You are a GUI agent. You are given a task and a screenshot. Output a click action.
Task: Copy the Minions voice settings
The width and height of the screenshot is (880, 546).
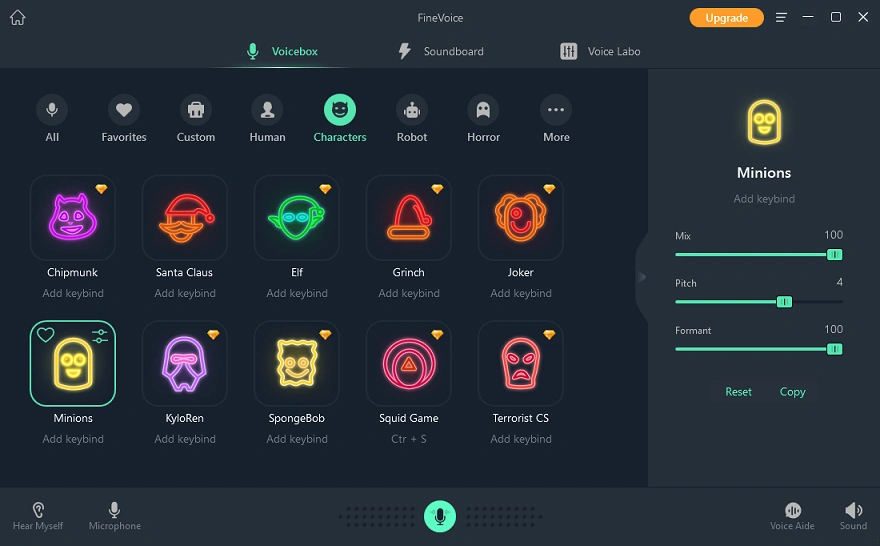point(792,392)
